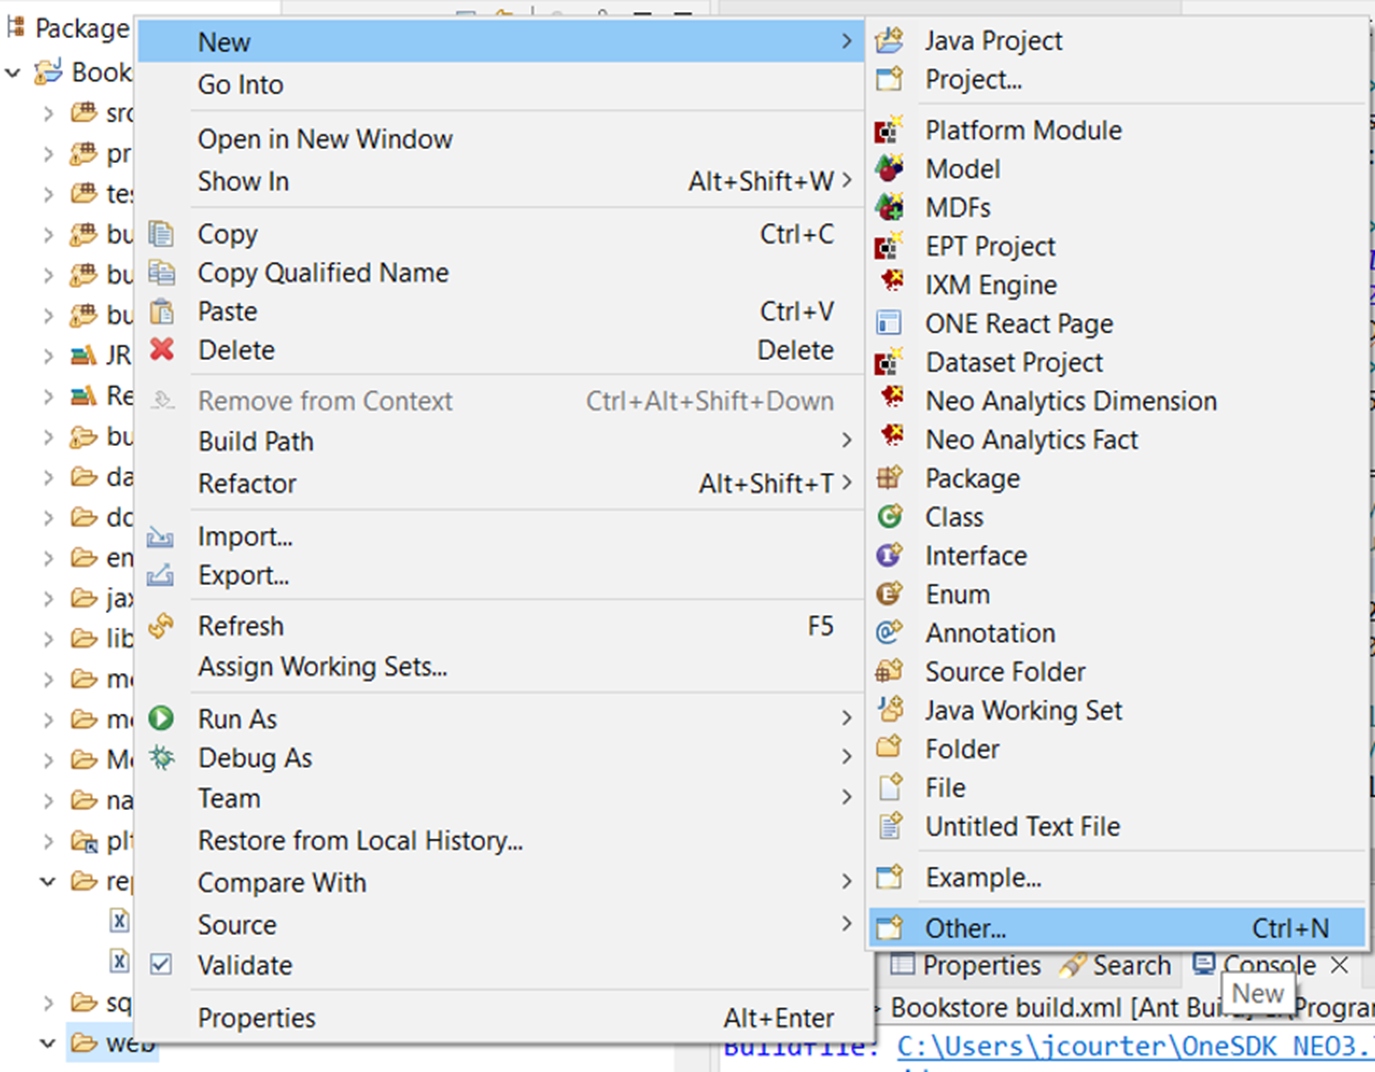Choose Export... from context menu
The height and width of the screenshot is (1072, 1375).
[x=500, y=575]
